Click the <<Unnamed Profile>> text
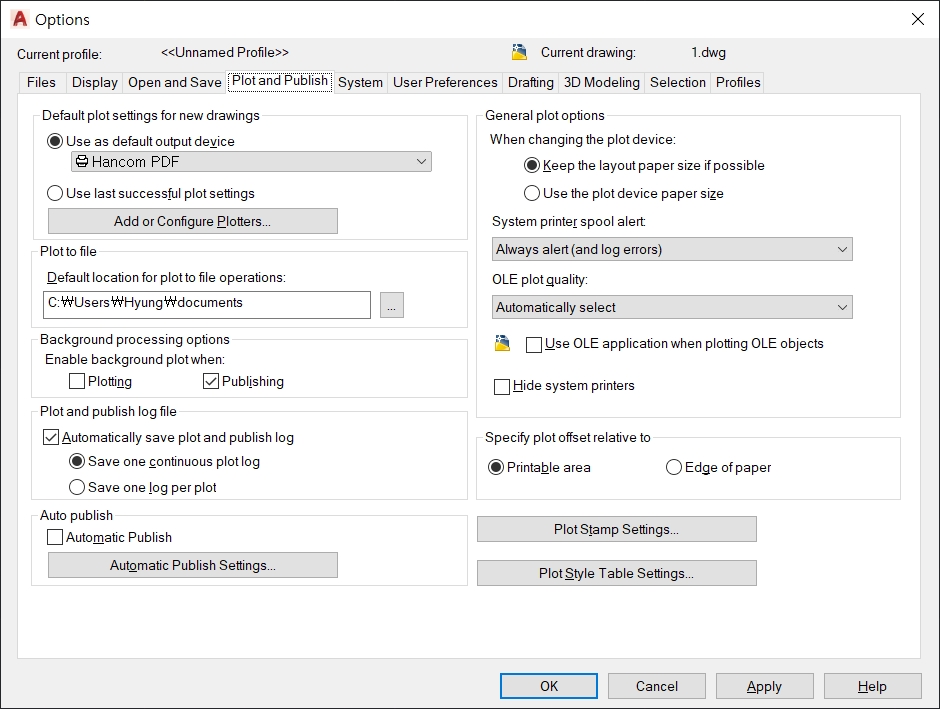Viewport: 940px width, 709px height. tap(225, 53)
